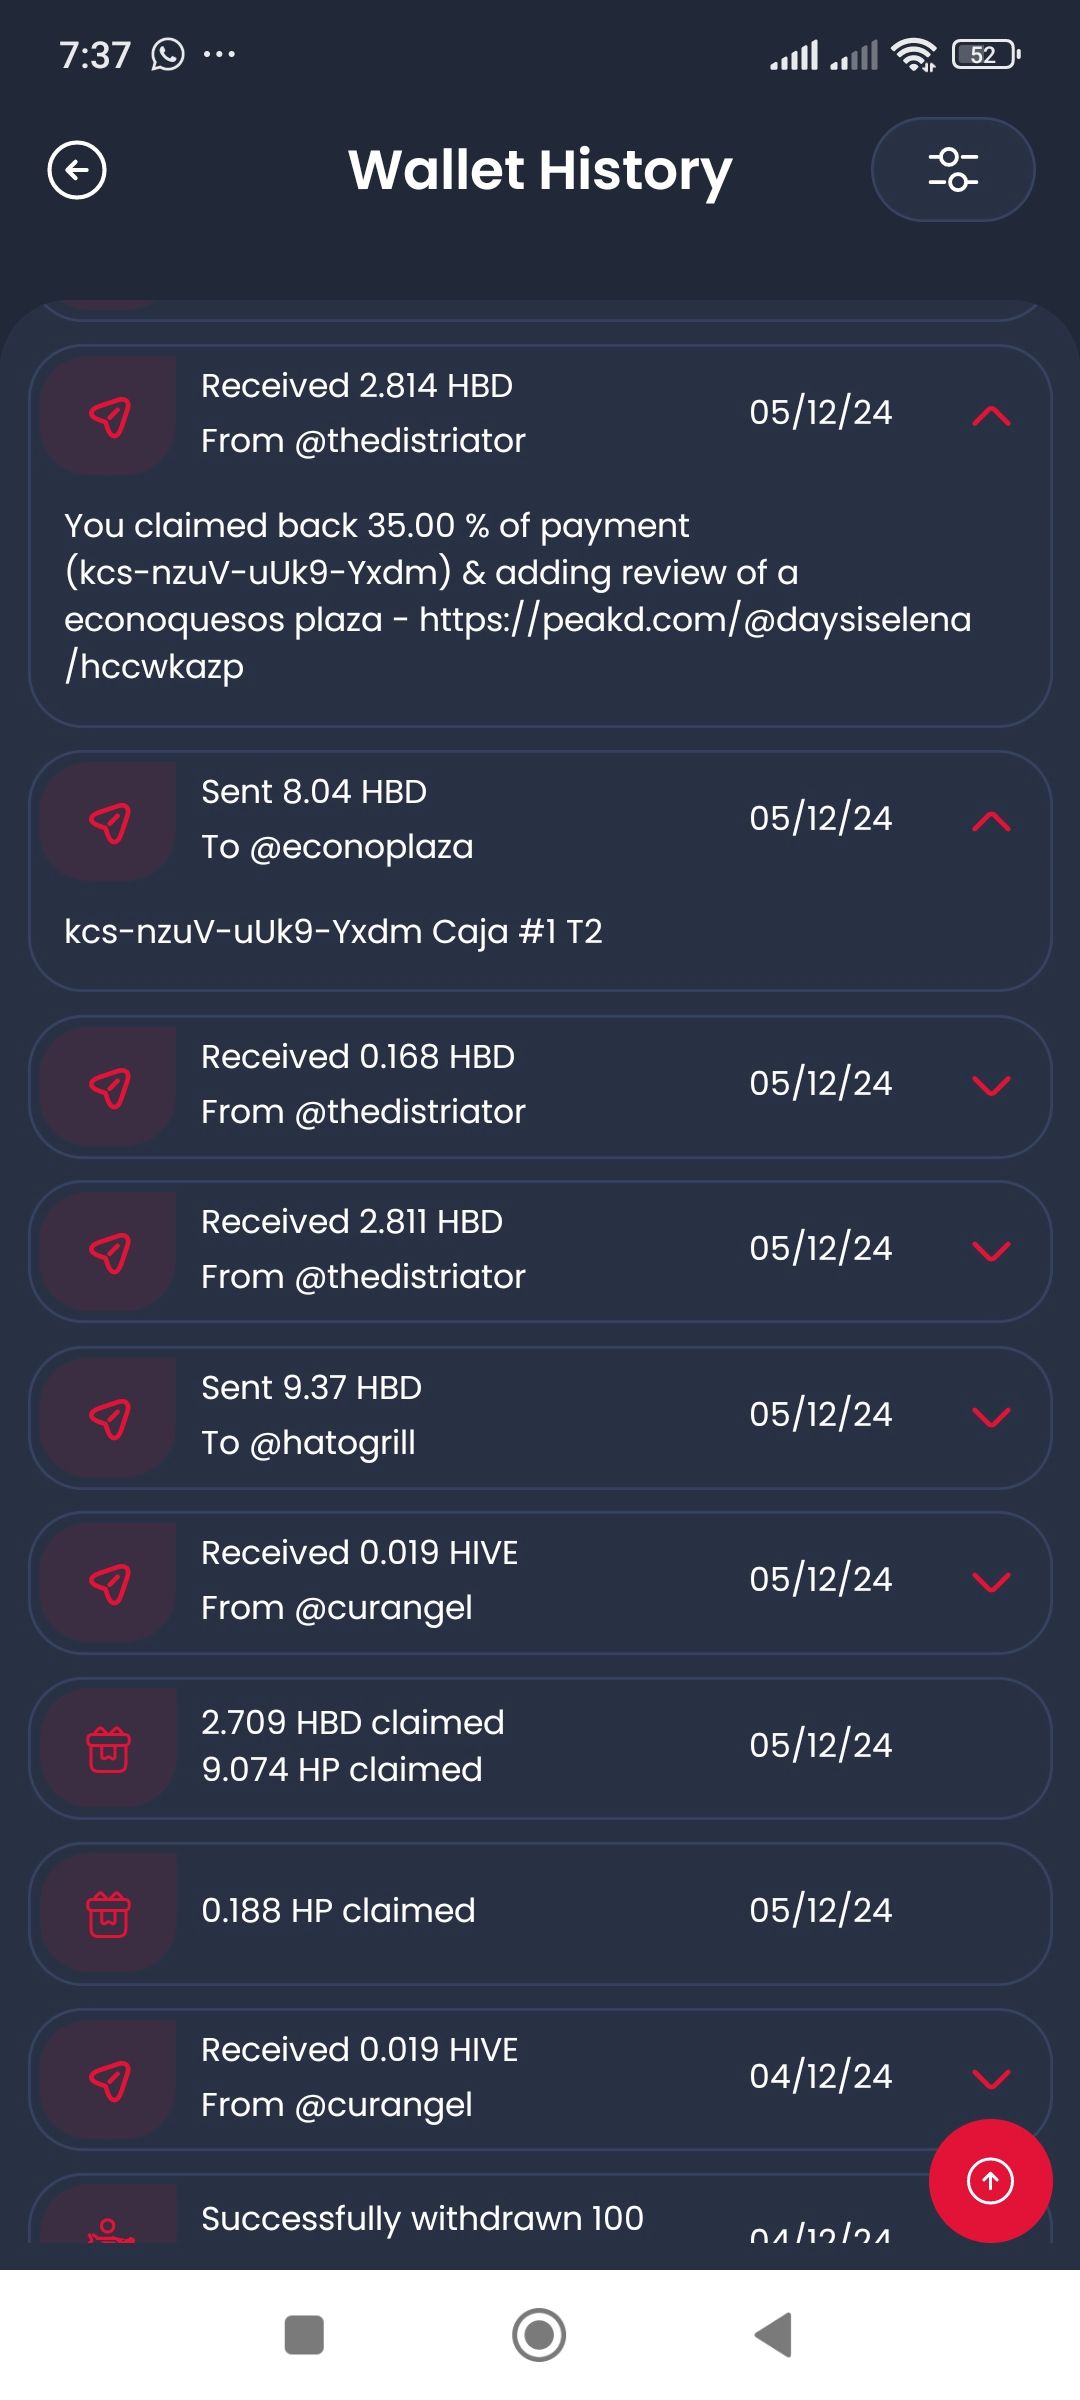
Task: Tap gift icon on 0.188 HP claimed
Action: click(109, 1914)
